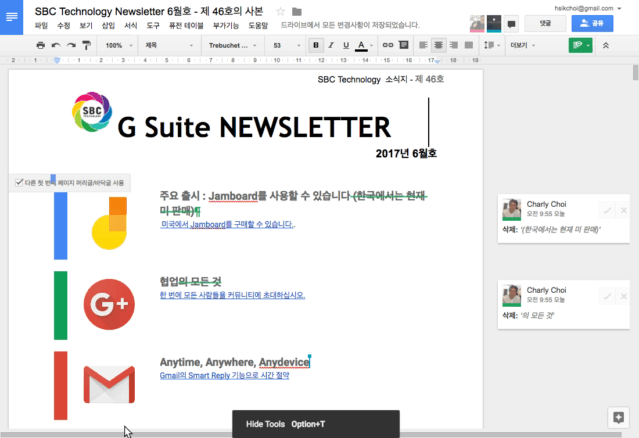Follow the 한 번에 모든 사람들을 커뮤니티에 초대 link
Screen dimensions: 639x438
click(x=232, y=295)
